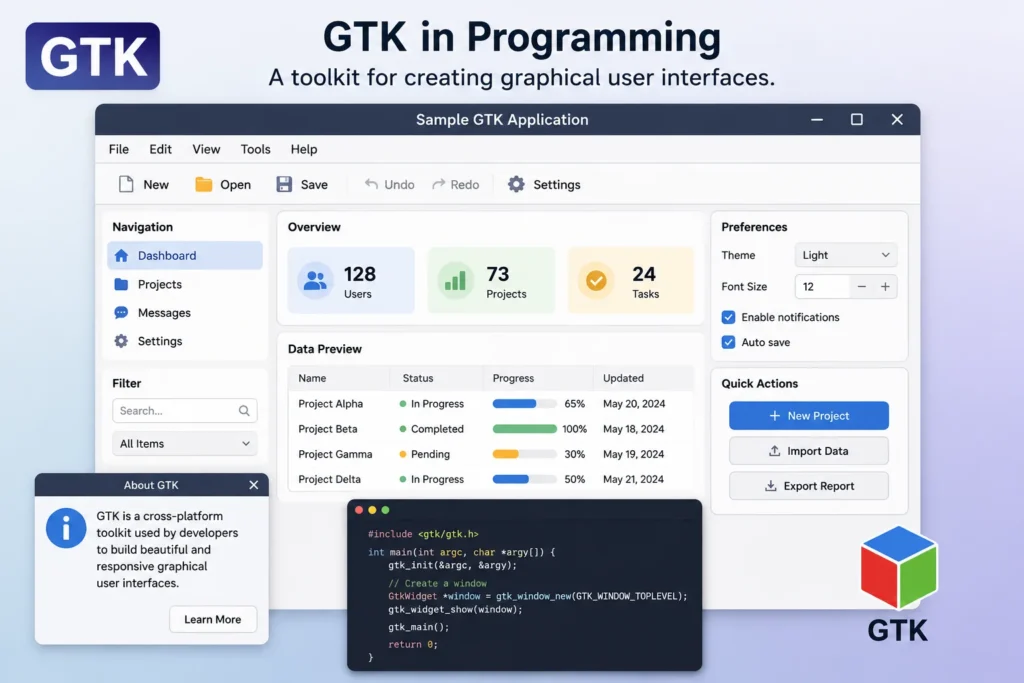Click the upload icon on Import Data
This screenshot has height=683, width=1024.
(x=775, y=451)
